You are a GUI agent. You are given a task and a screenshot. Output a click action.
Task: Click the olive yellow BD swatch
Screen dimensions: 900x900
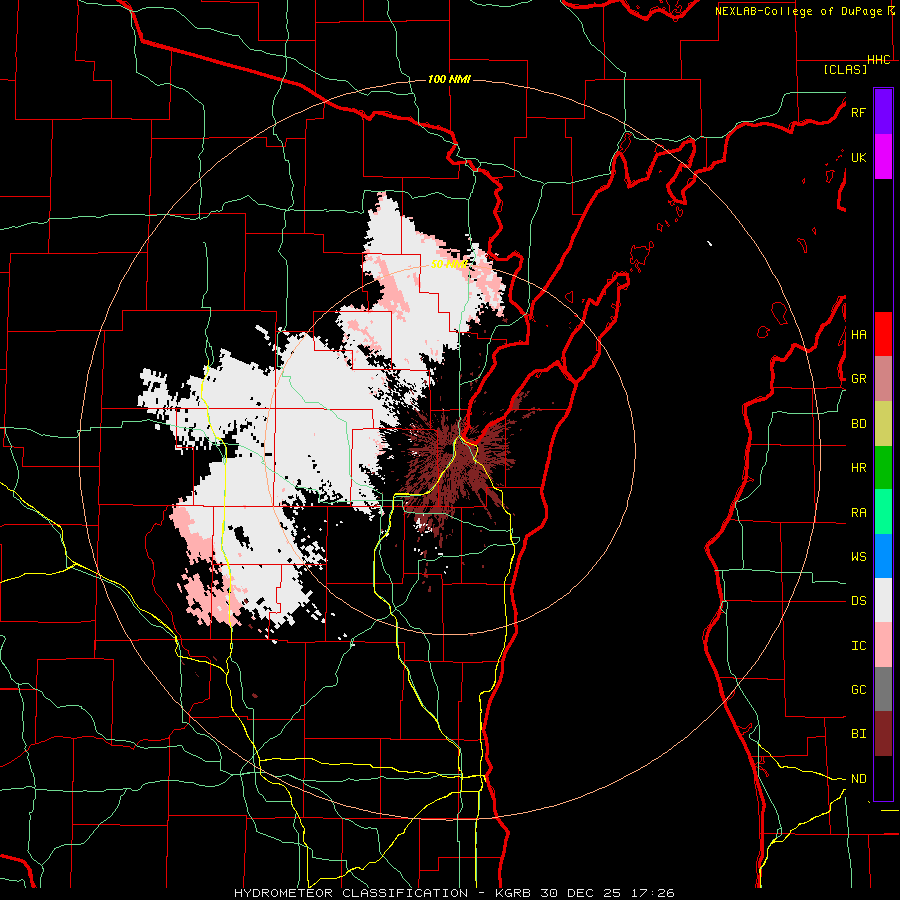click(x=883, y=424)
